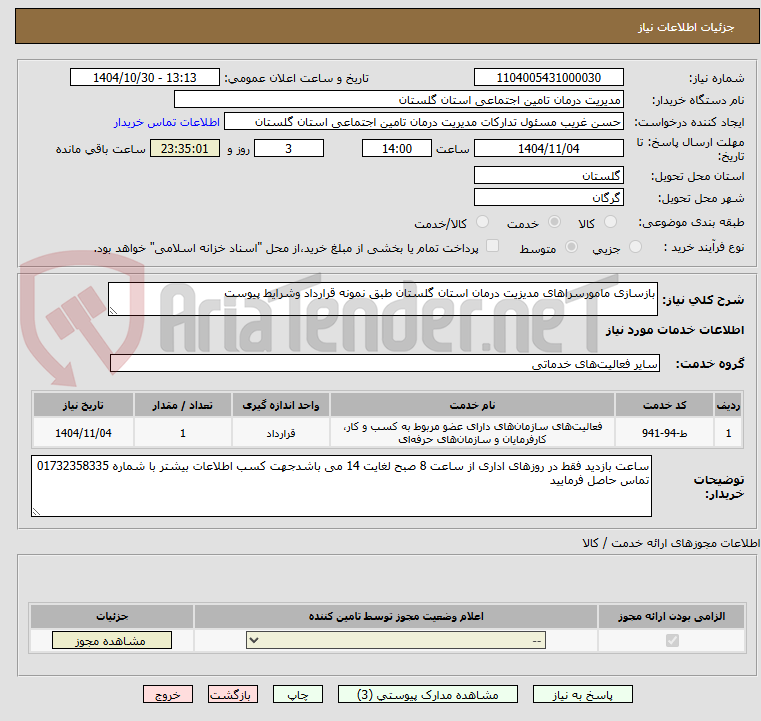The width and height of the screenshot is (761, 721).
Task: Select the خدمت radio button
Action: pos(554,222)
